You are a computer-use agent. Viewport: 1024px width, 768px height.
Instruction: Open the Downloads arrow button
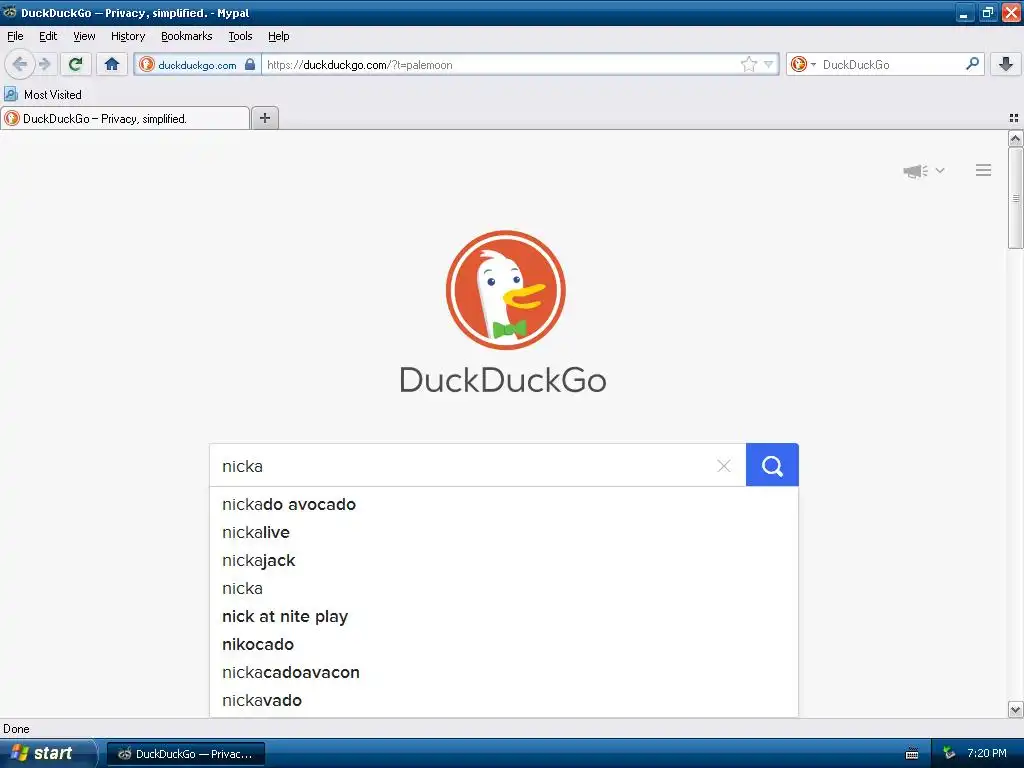tap(1006, 64)
